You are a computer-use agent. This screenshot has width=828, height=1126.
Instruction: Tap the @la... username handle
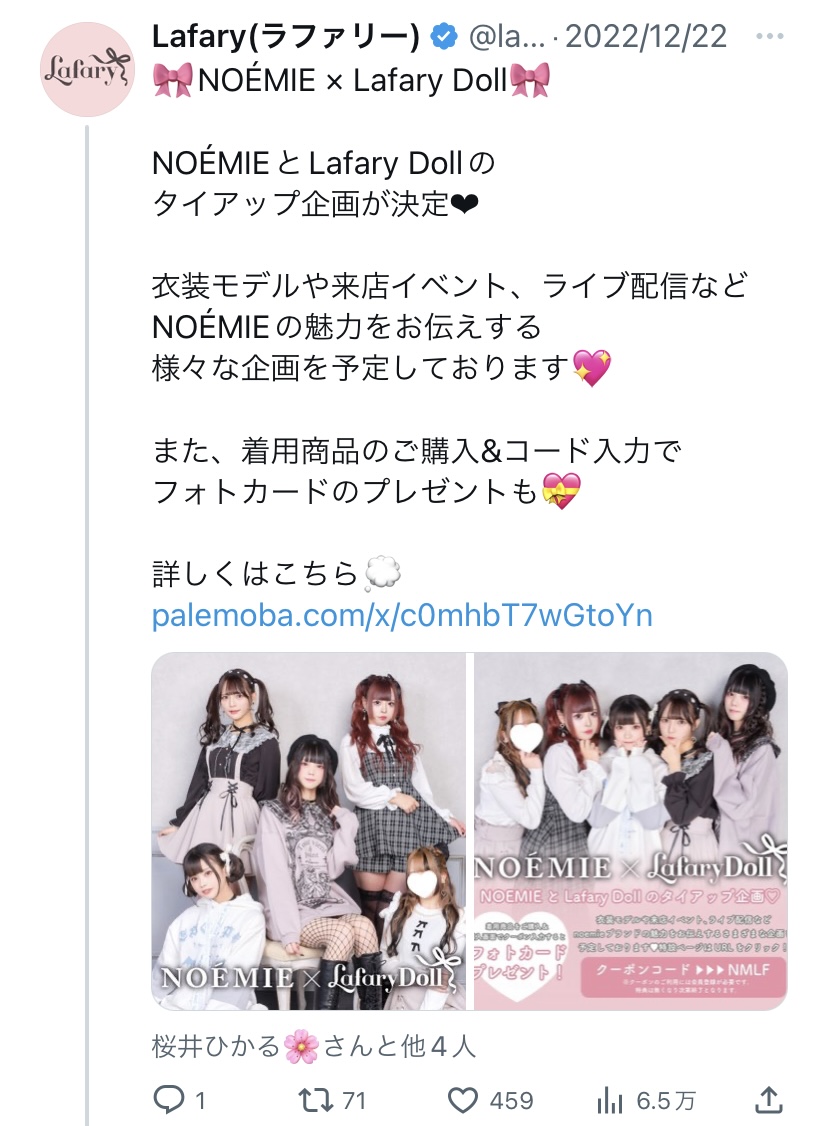(x=506, y=37)
